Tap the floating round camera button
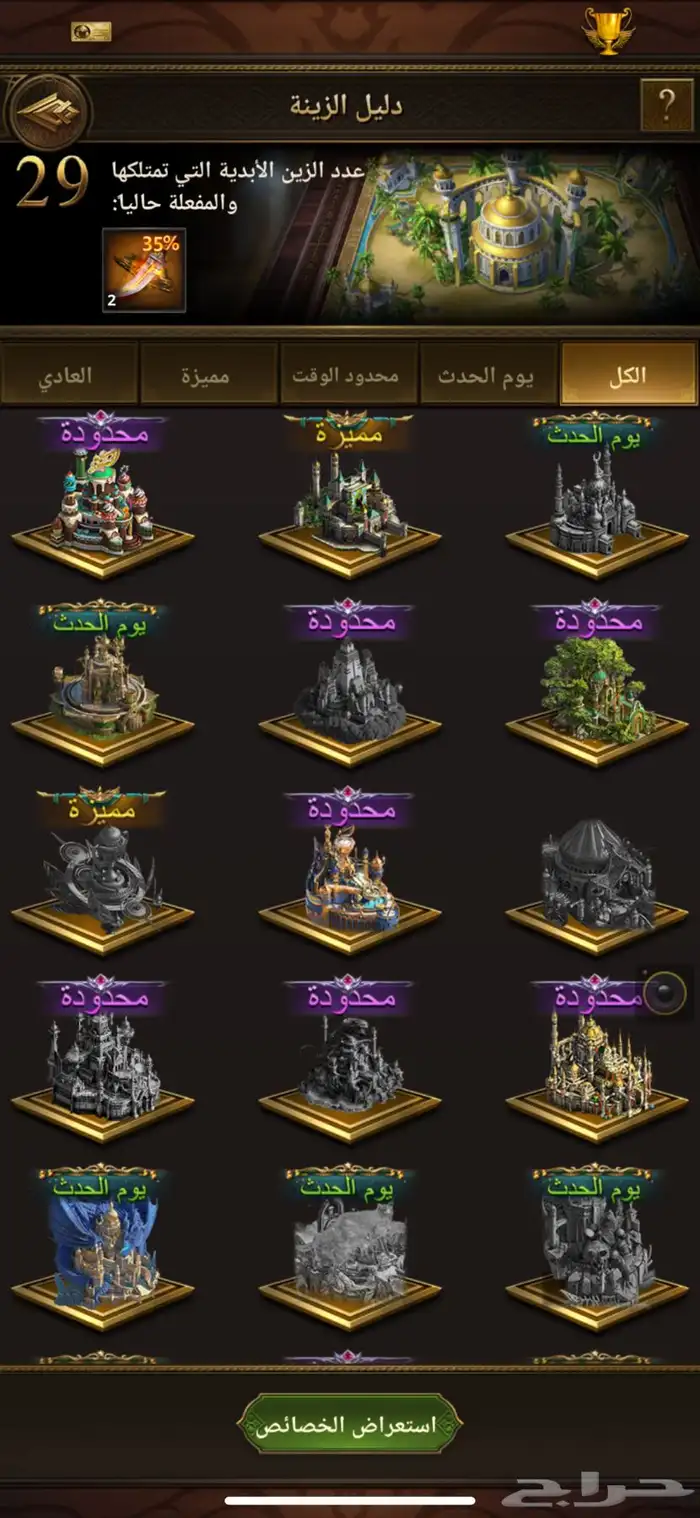Image resolution: width=700 pixels, height=1518 pixels. 664,992
